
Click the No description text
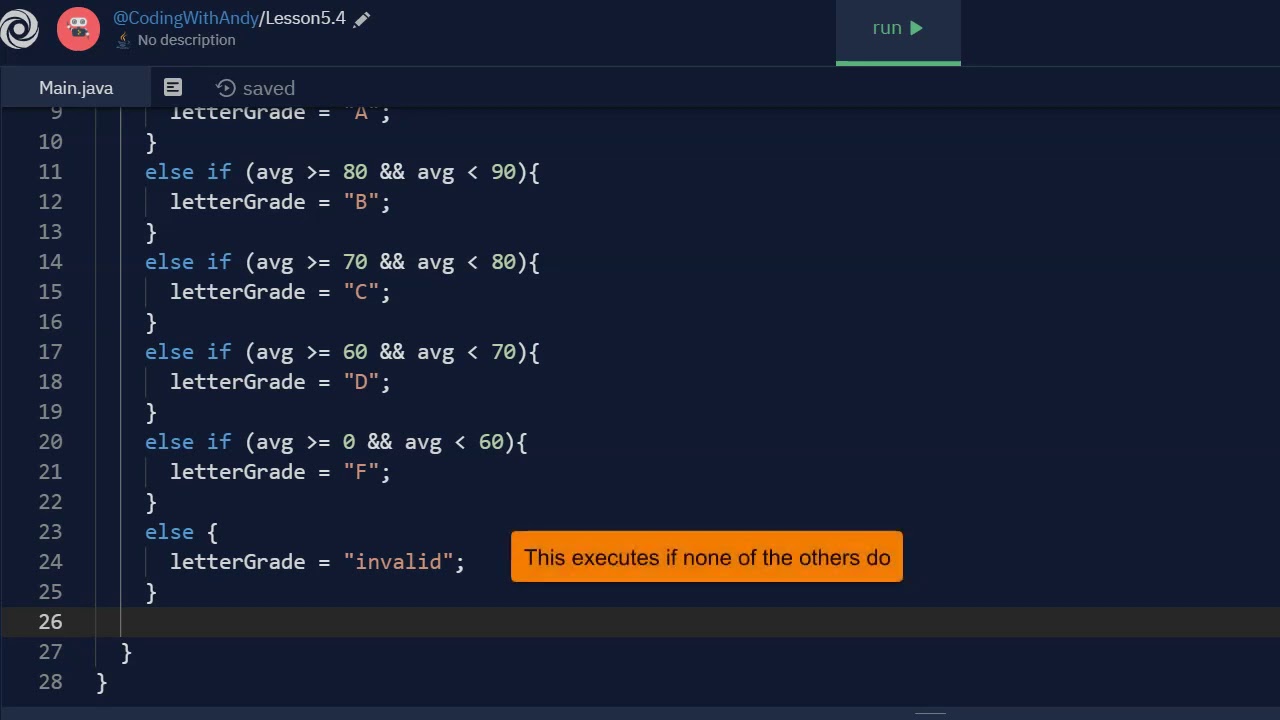[x=187, y=40]
